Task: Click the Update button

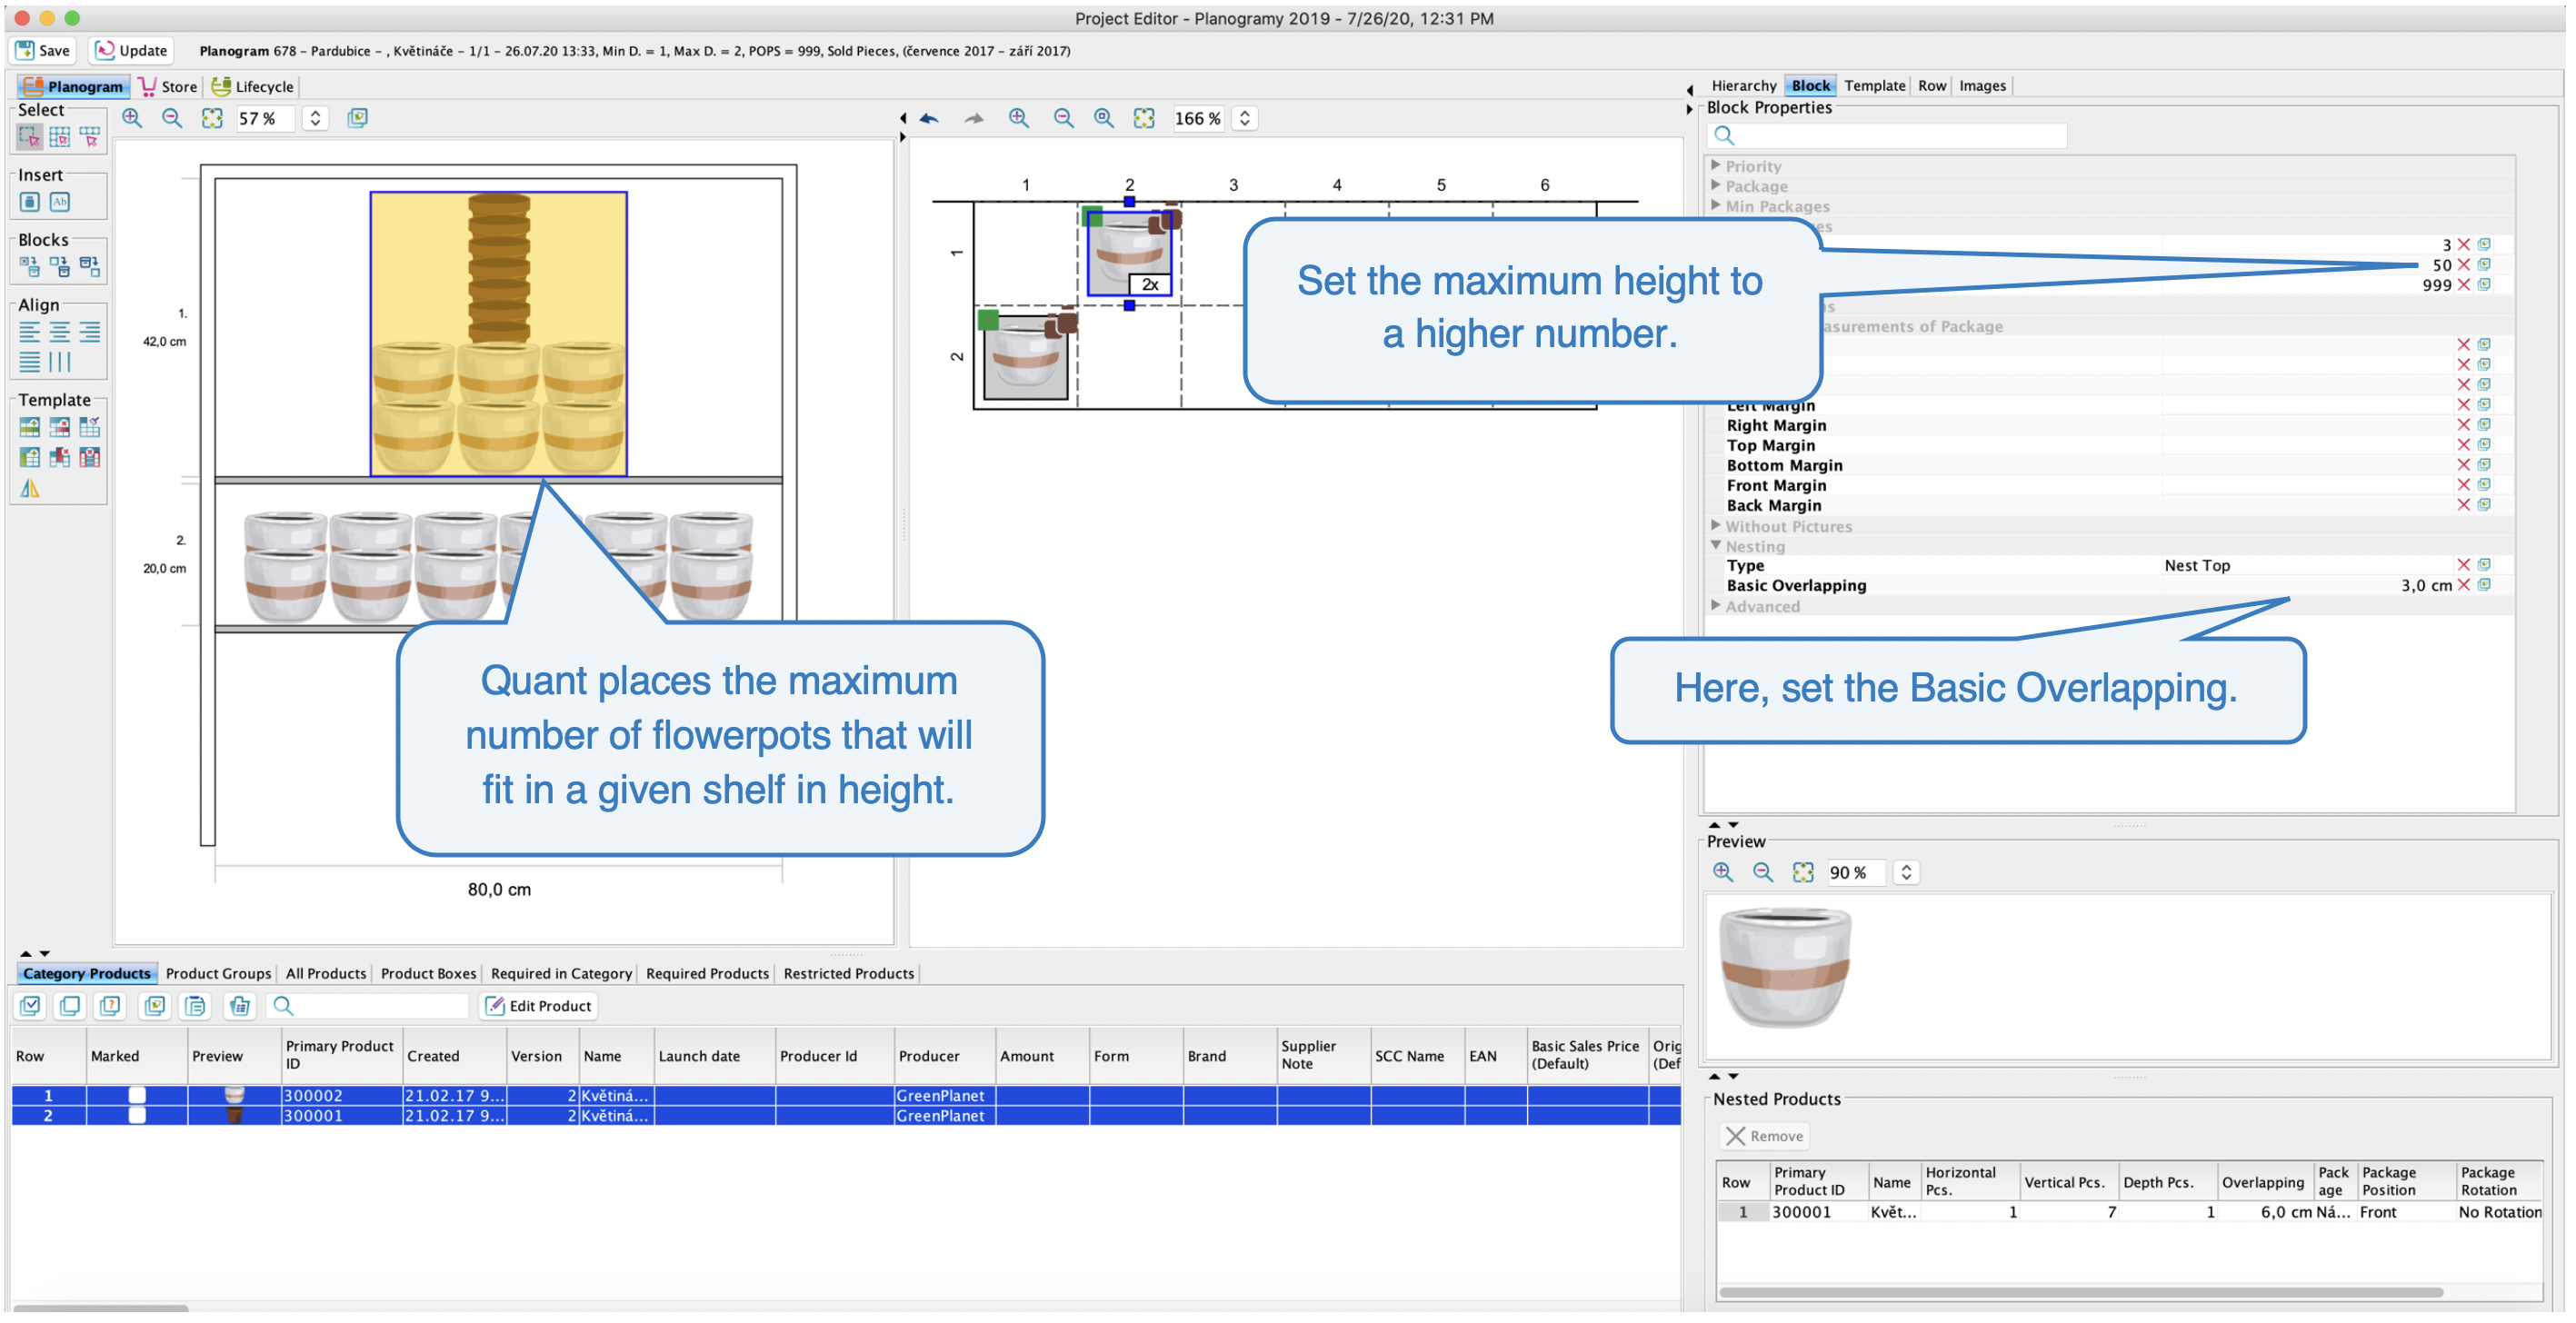Action: [x=131, y=50]
